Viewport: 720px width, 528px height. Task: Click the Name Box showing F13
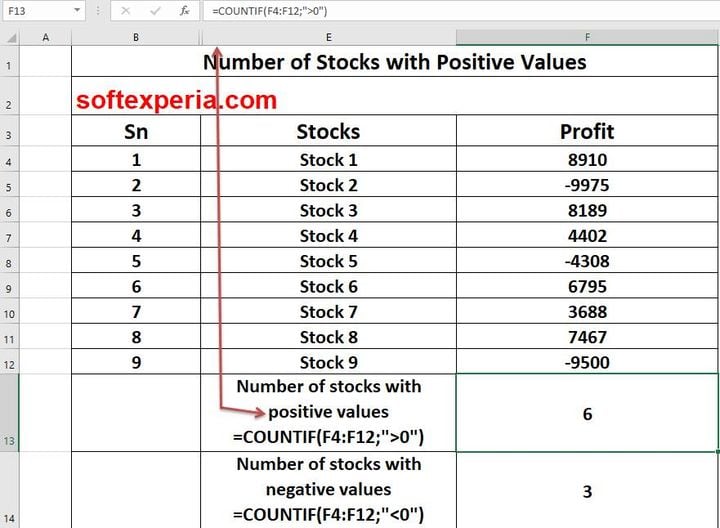(35, 10)
